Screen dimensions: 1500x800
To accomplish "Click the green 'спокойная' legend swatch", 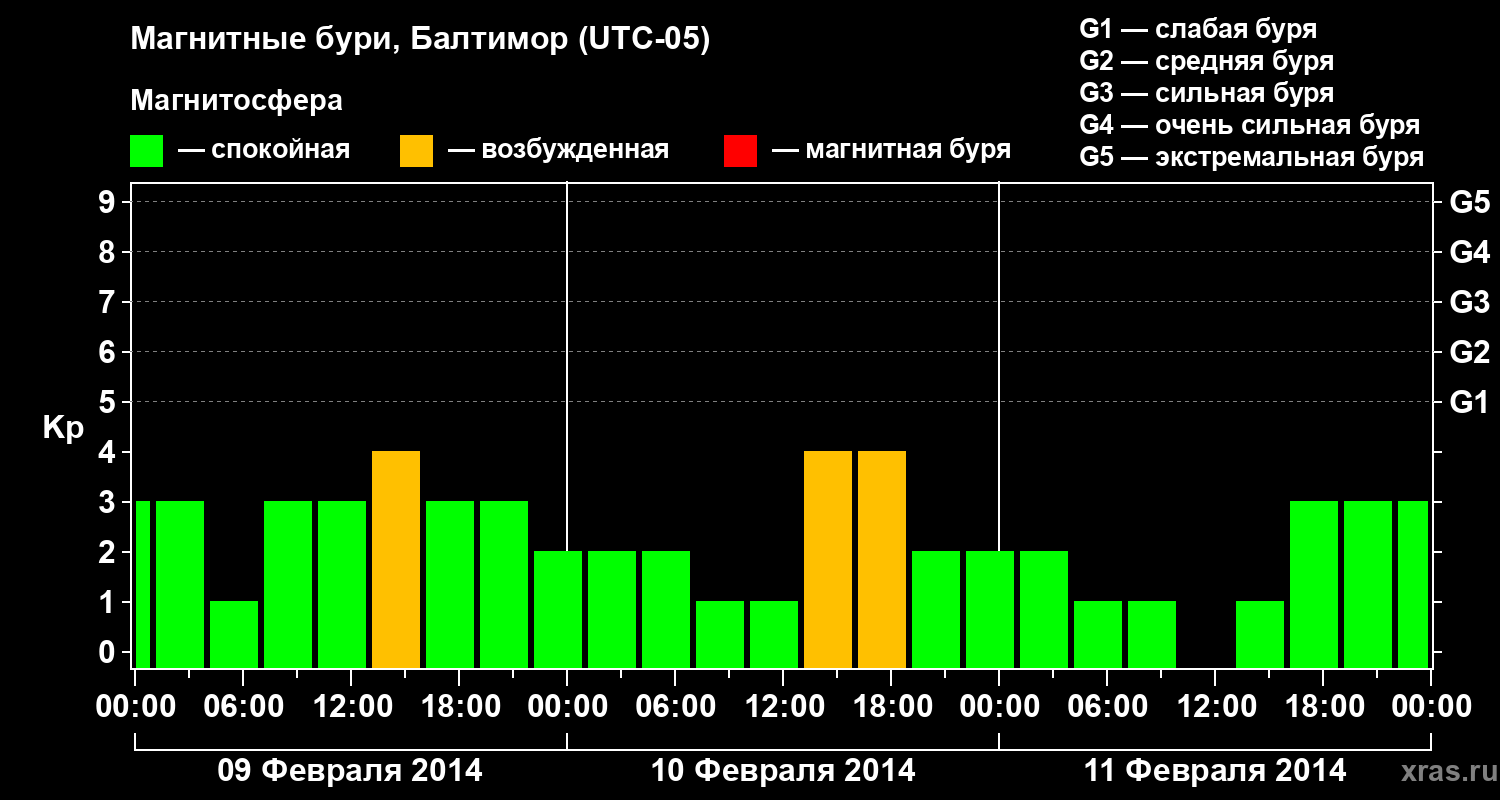I will click(x=147, y=151).
